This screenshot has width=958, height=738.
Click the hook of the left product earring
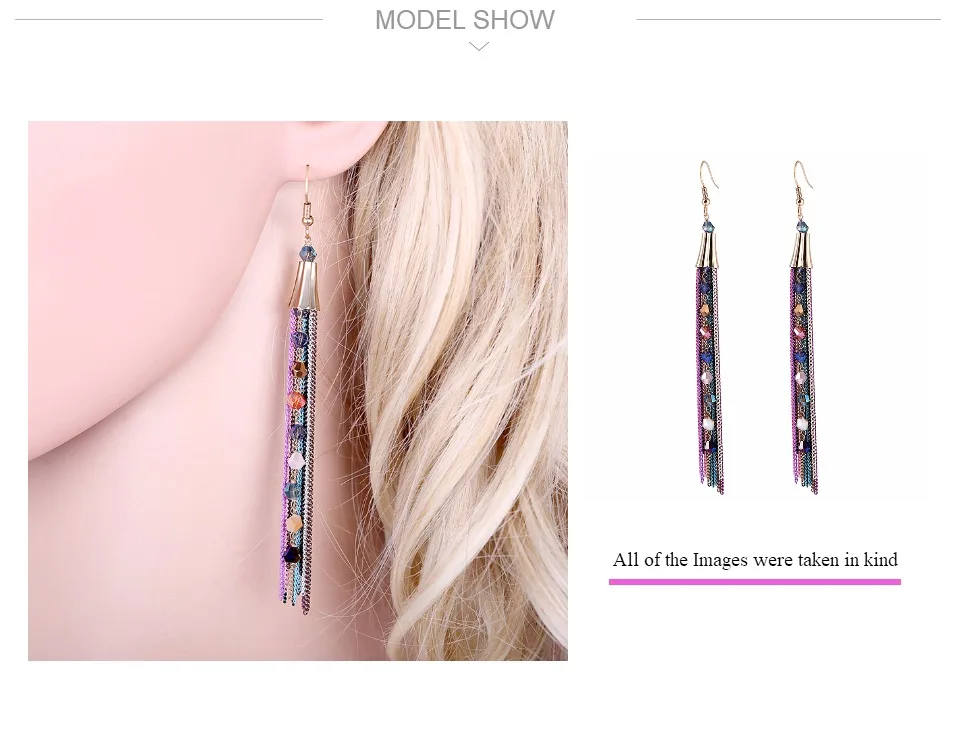coord(708,182)
